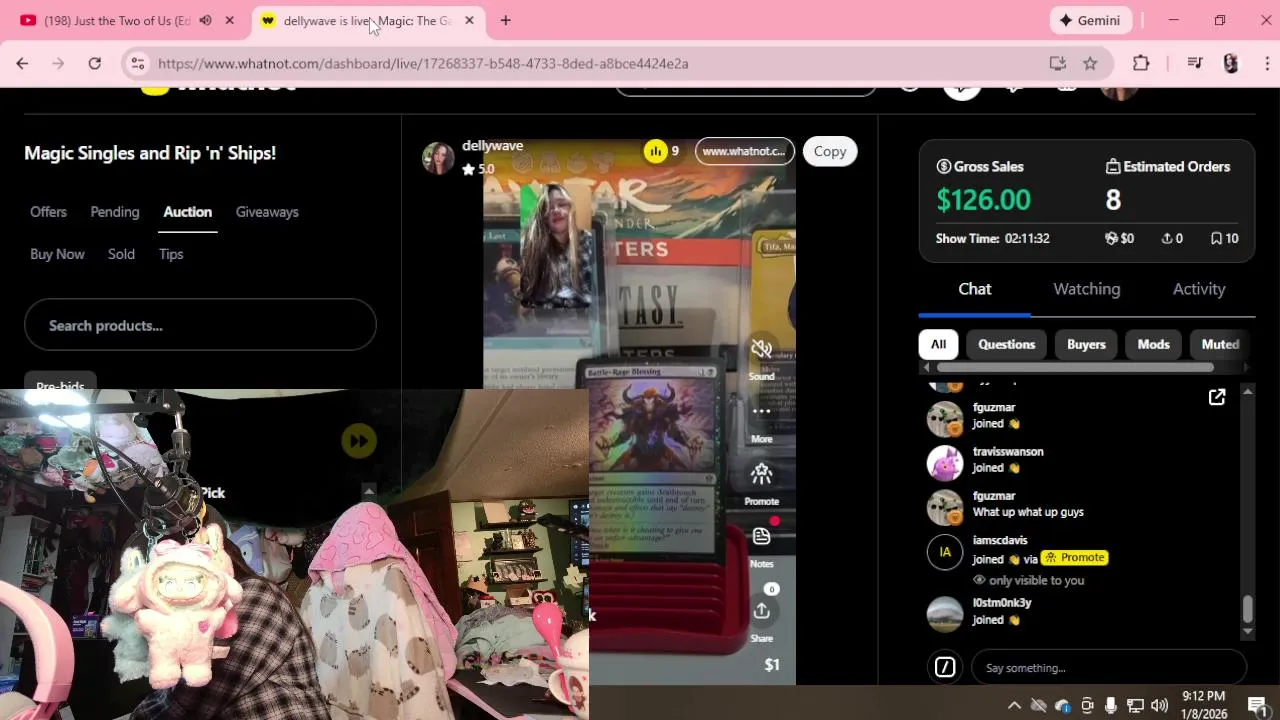Copy the show link
This screenshot has height=720, width=1280.
click(x=830, y=151)
